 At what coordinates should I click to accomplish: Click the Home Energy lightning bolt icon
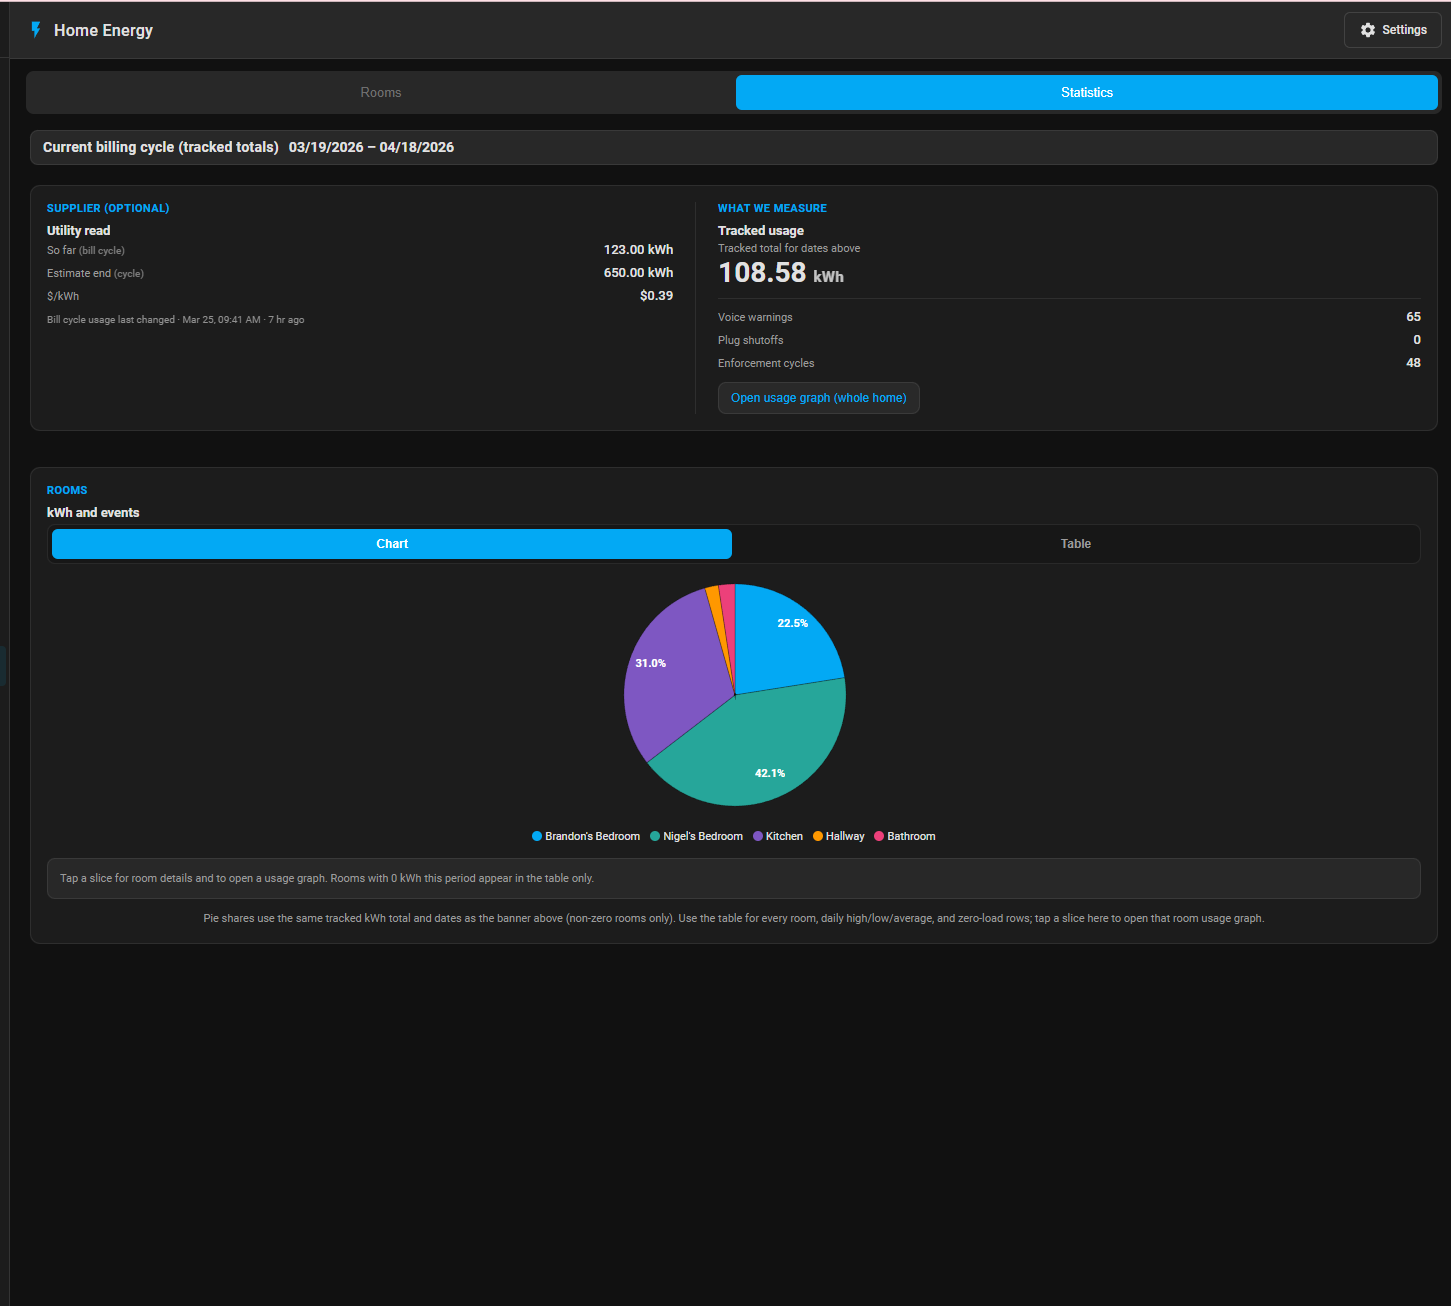pyautogui.click(x=36, y=30)
